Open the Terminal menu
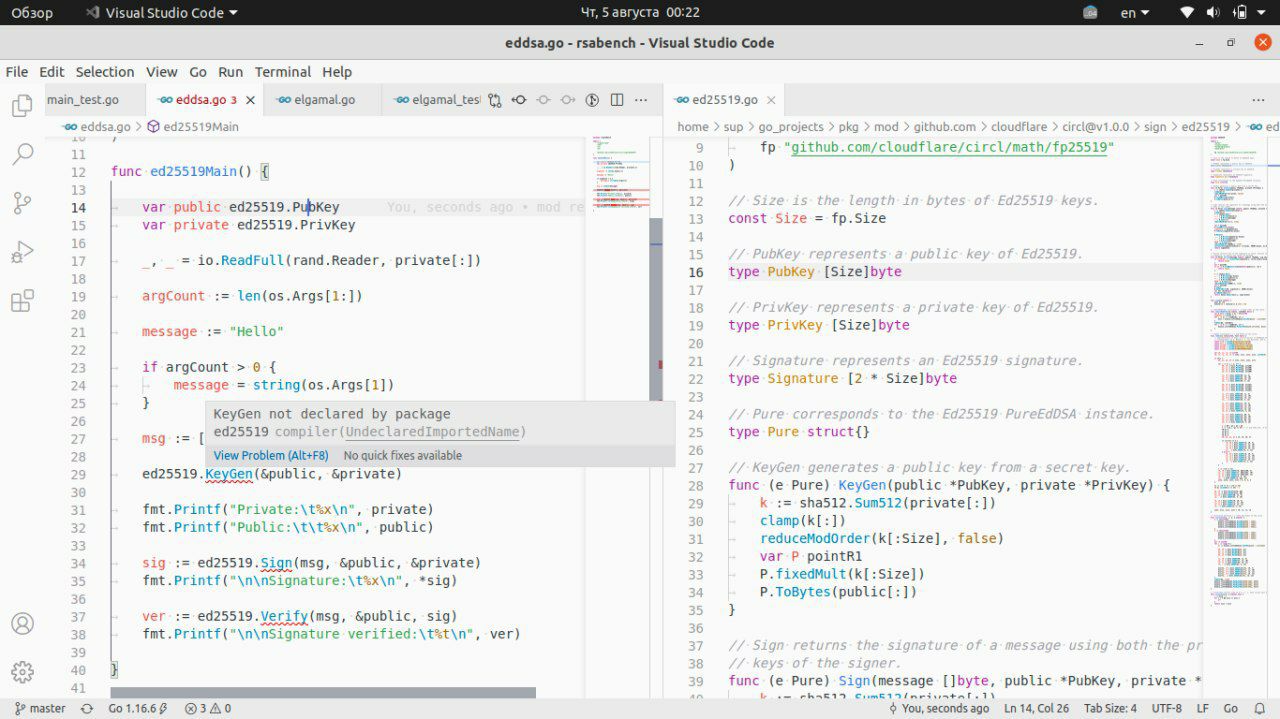Image resolution: width=1280 pixels, height=719 pixels. click(282, 72)
